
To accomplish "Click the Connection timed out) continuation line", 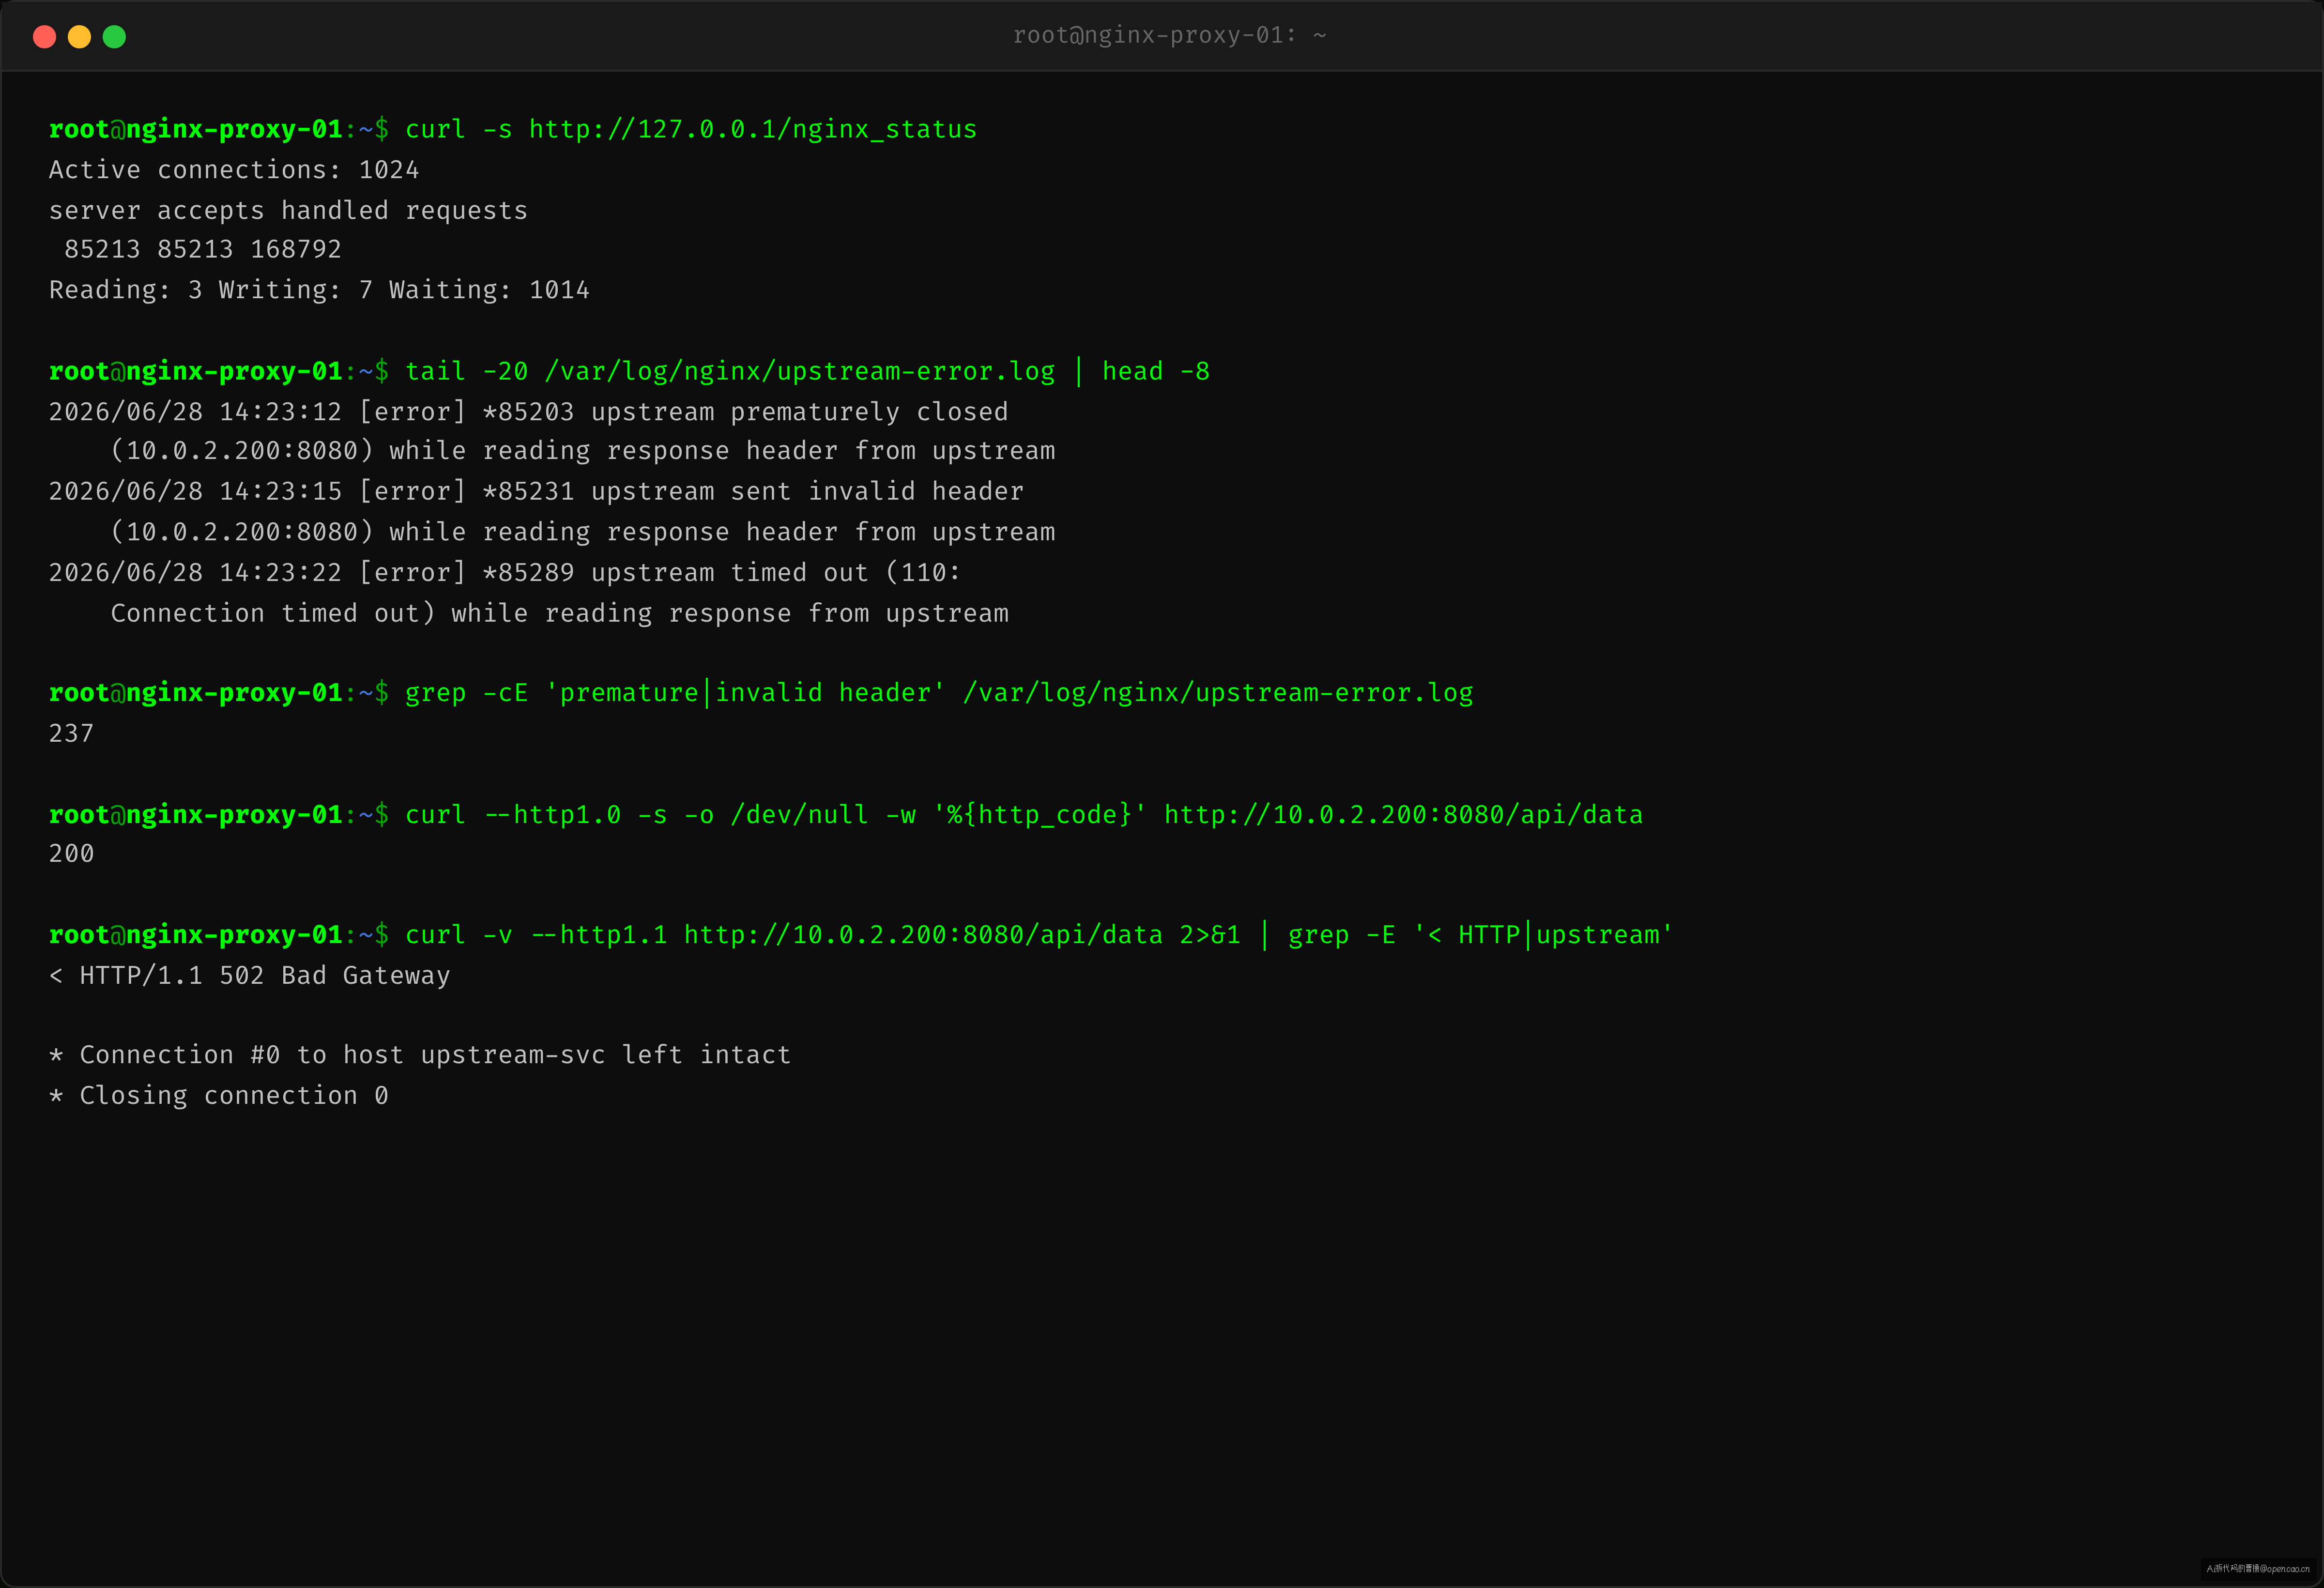I will point(559,613).
